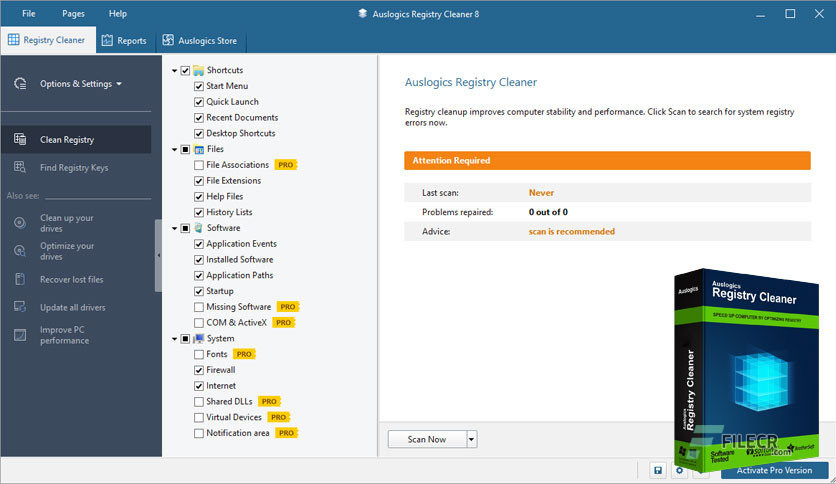Switch to the Reports tab
The height and width of the screenshot is (484, 836).
124,41
